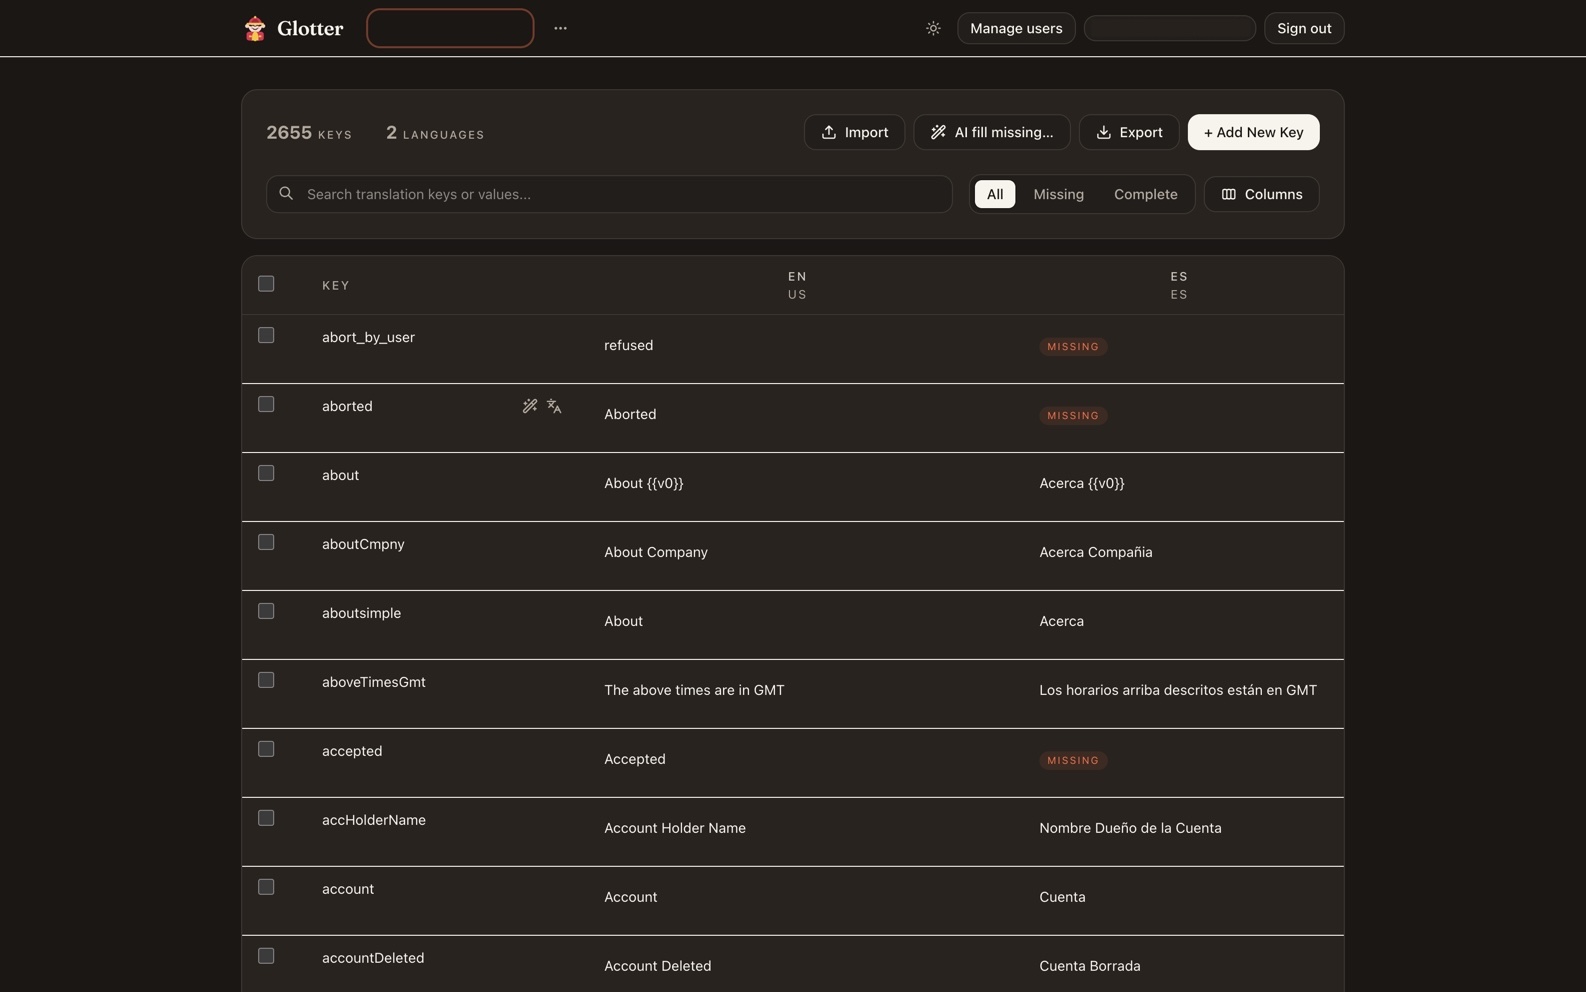Click the project name box beside Glotter

[450, 28]
